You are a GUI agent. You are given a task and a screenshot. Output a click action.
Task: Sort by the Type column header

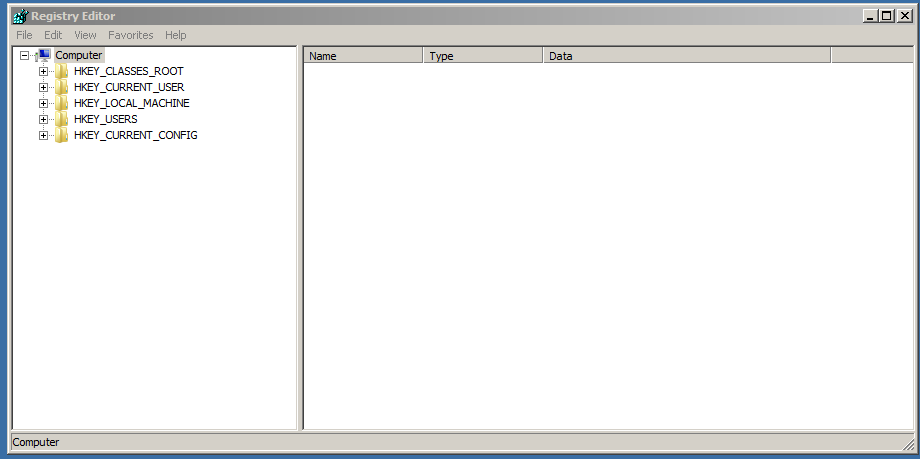pyautogui.click(x=483, y=56)
